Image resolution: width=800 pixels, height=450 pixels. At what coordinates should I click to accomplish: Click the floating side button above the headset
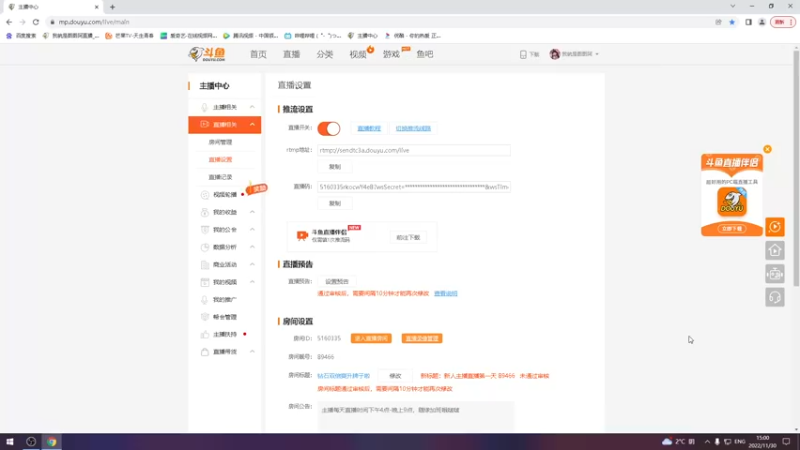pos(774,274)
